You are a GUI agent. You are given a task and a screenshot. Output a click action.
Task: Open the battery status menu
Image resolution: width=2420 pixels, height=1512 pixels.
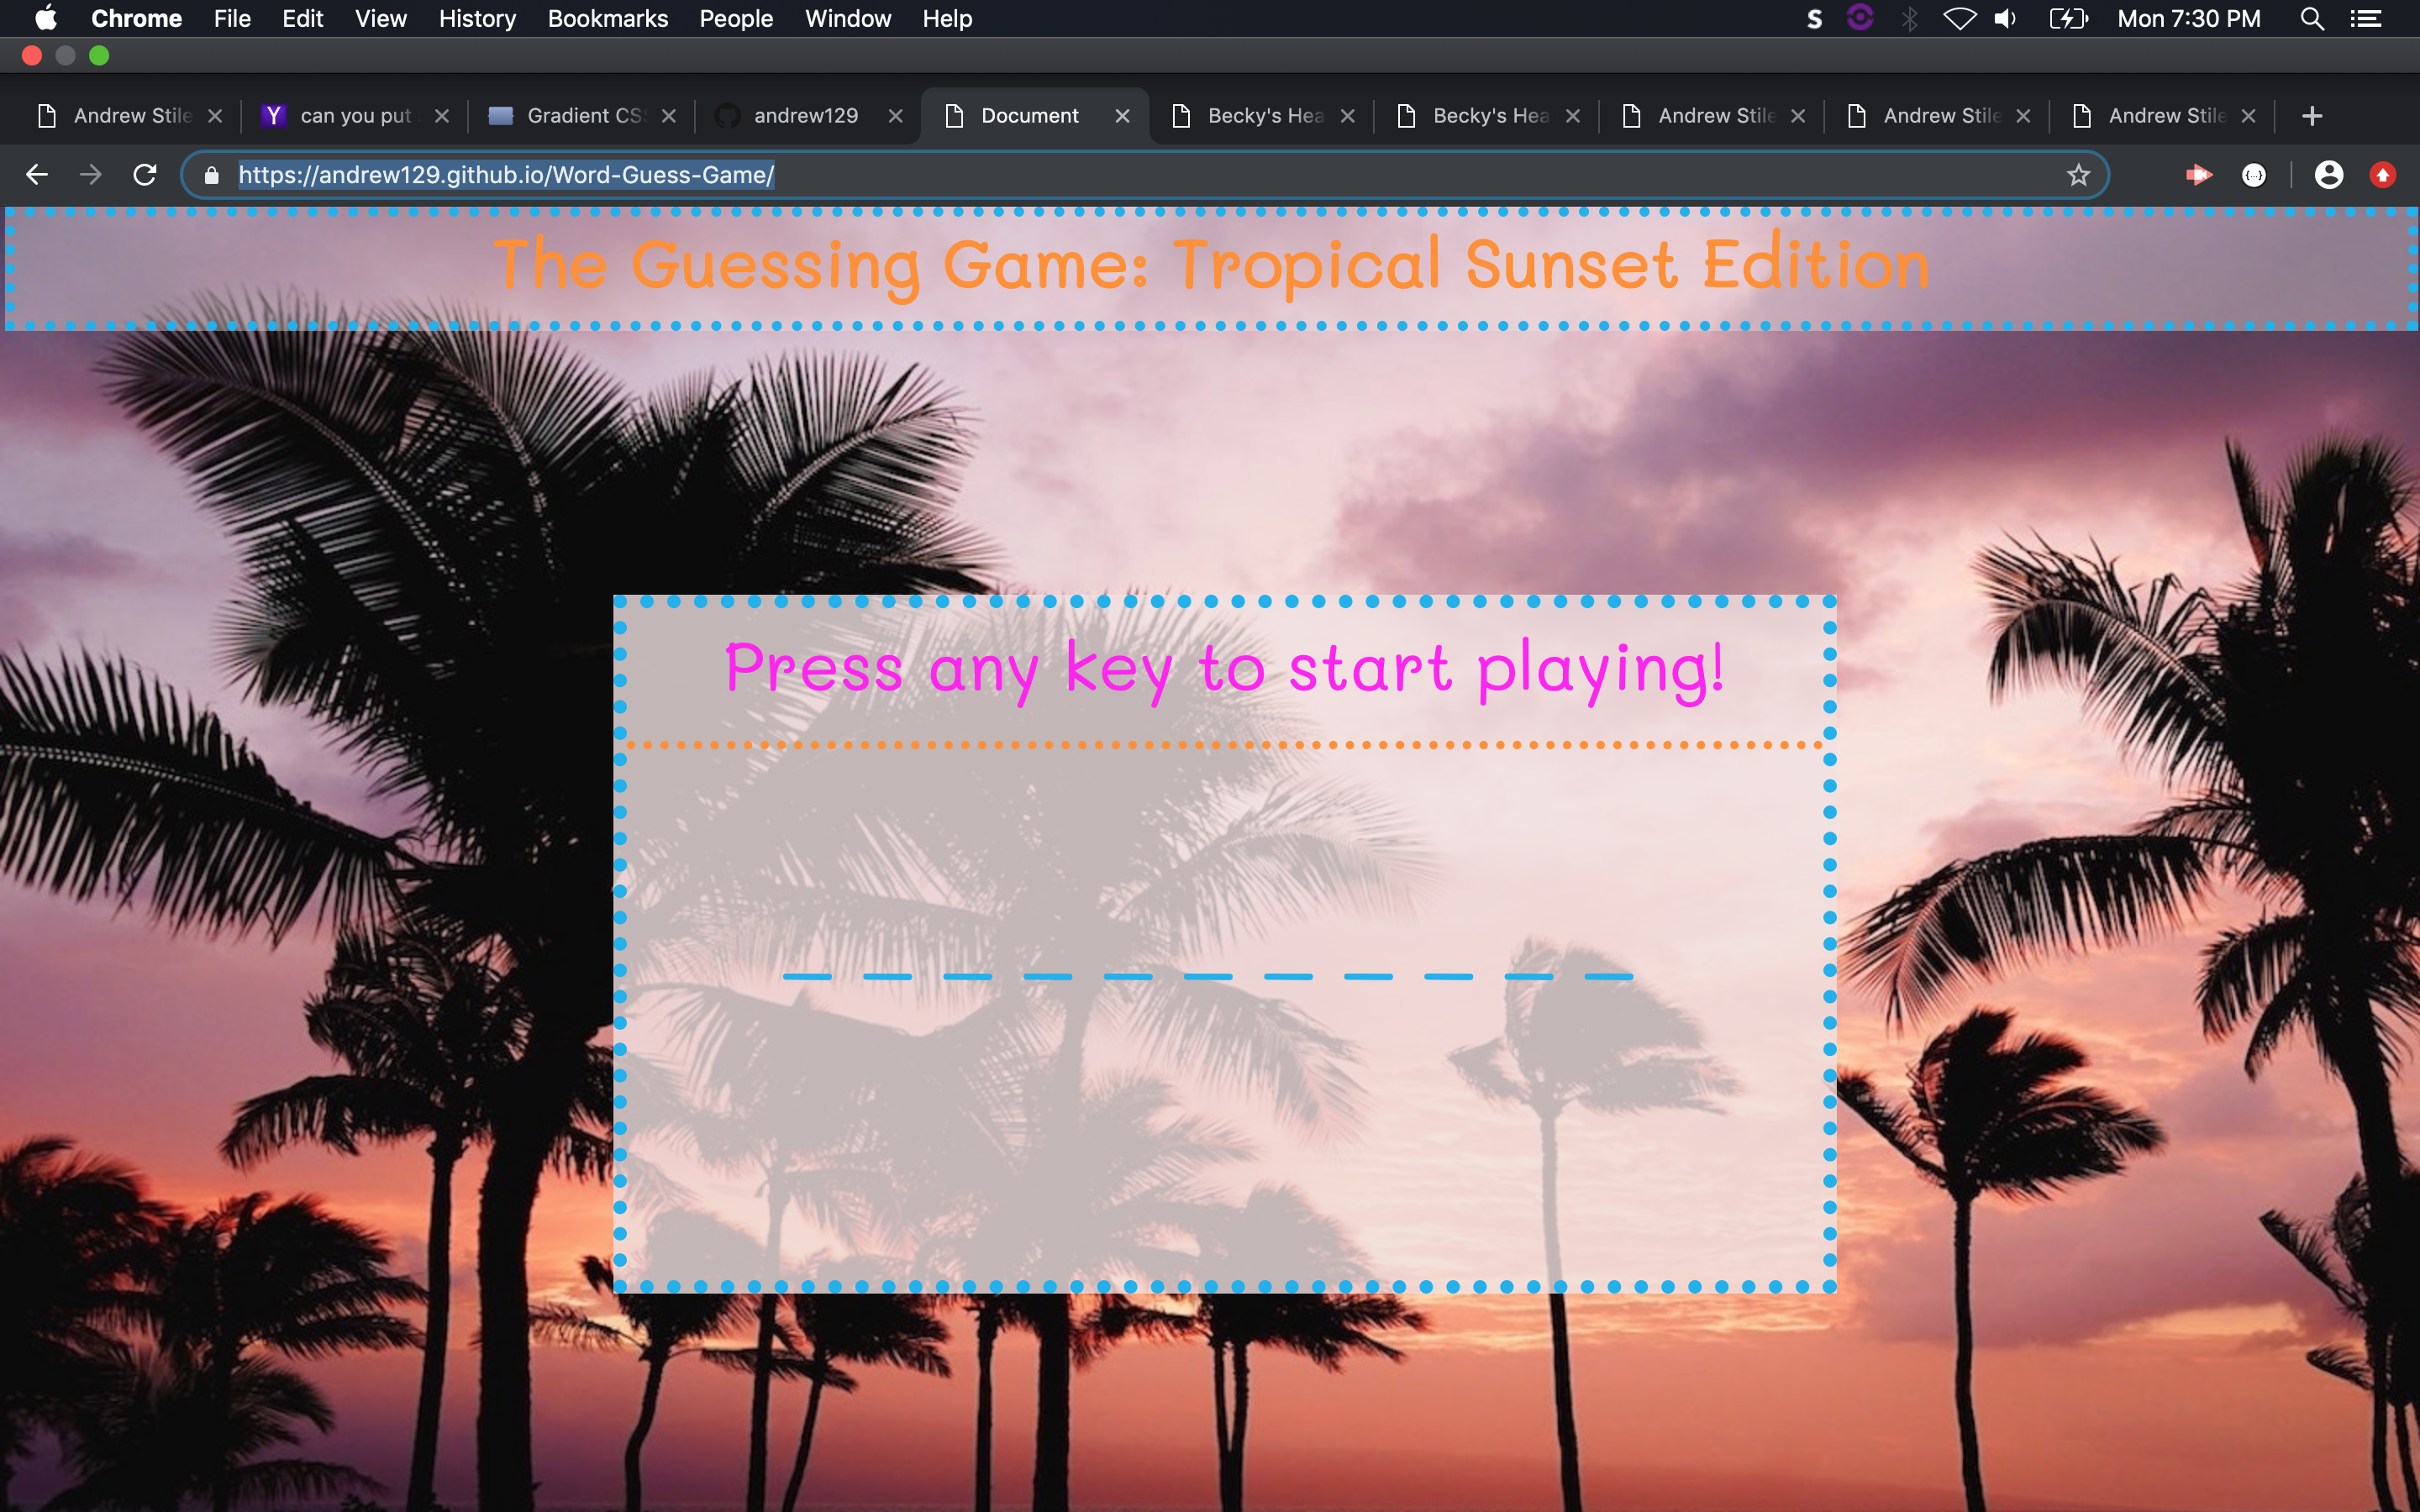[x=2067, y=19]
